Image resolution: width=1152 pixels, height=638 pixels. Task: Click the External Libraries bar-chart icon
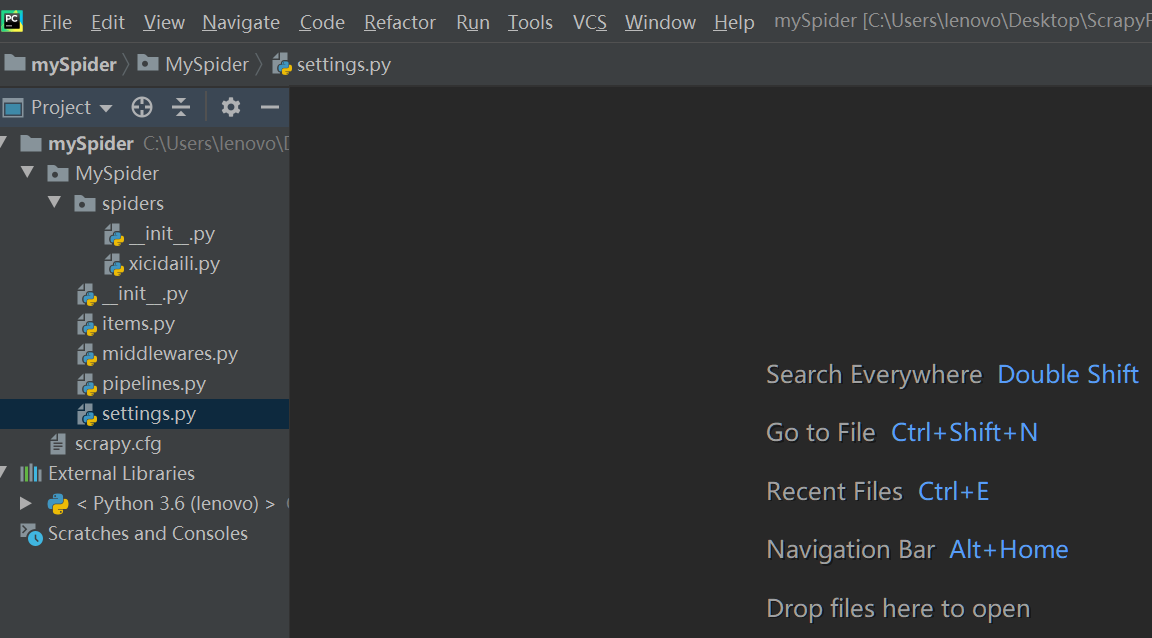[x=30, y=473]
